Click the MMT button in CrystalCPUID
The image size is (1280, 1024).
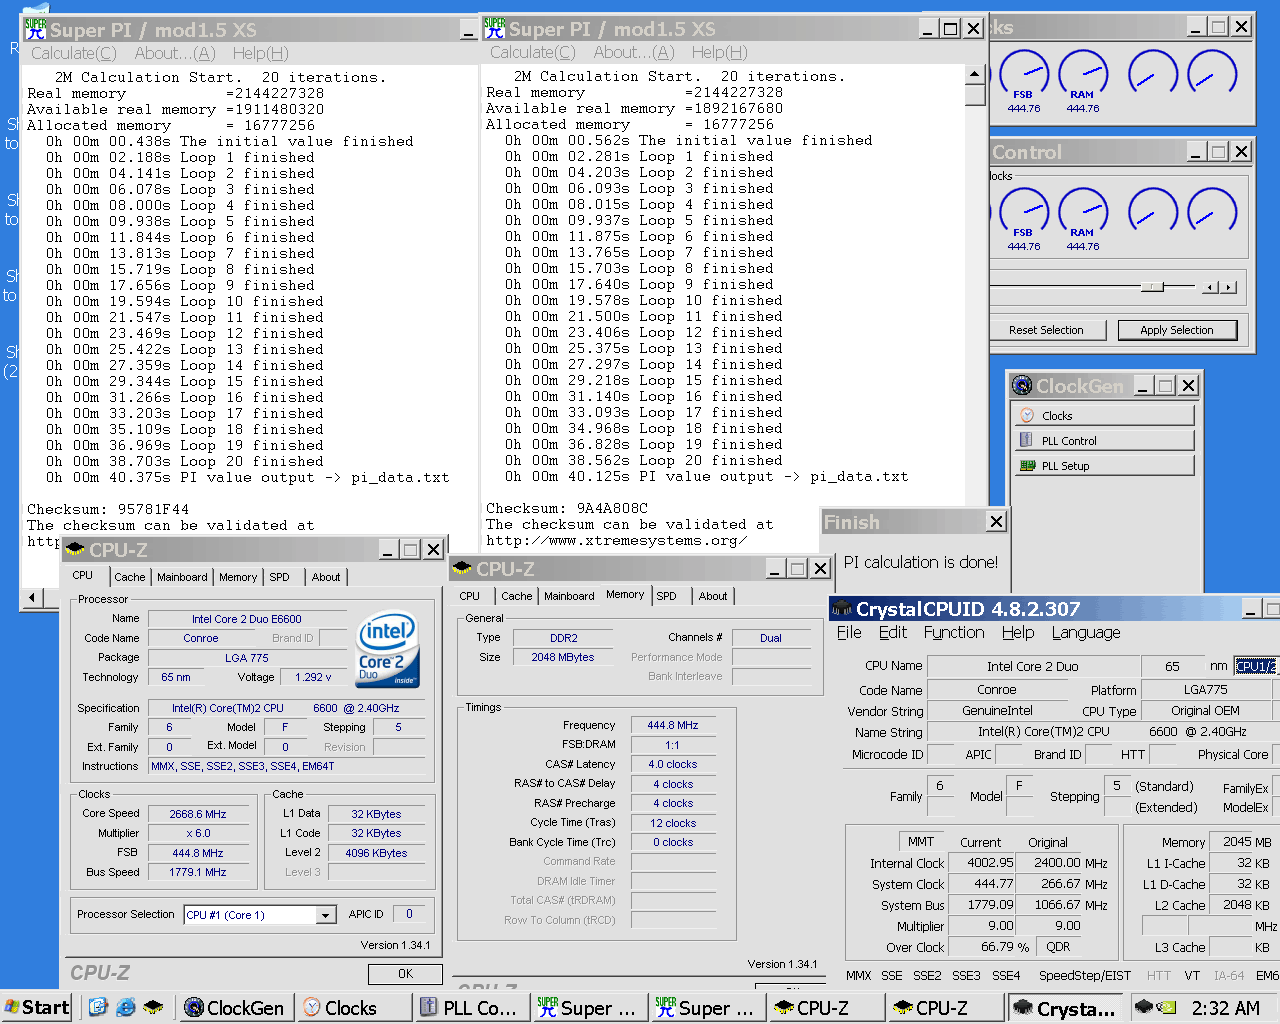(x=921, y=842)
